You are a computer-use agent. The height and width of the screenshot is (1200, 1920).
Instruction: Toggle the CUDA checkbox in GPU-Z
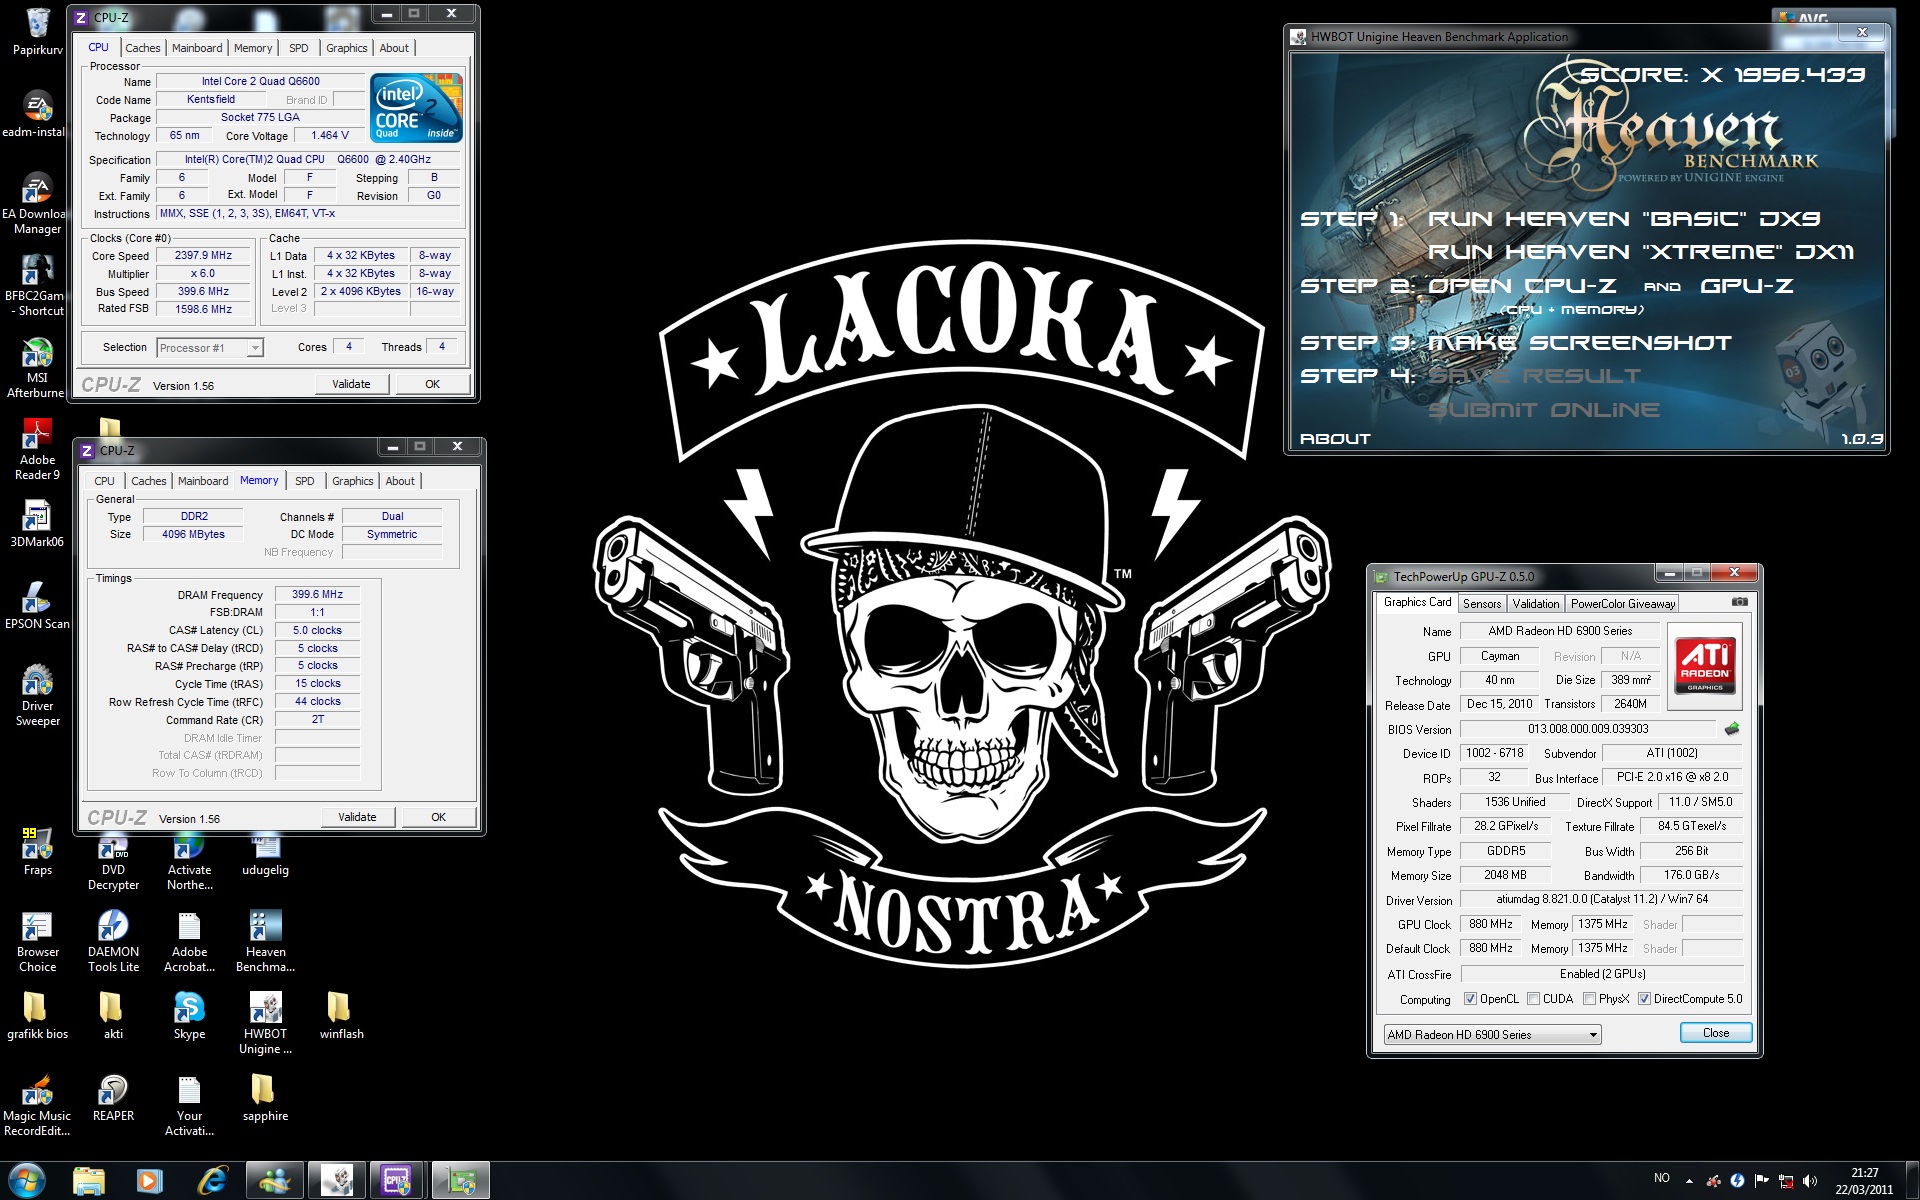1533,999
